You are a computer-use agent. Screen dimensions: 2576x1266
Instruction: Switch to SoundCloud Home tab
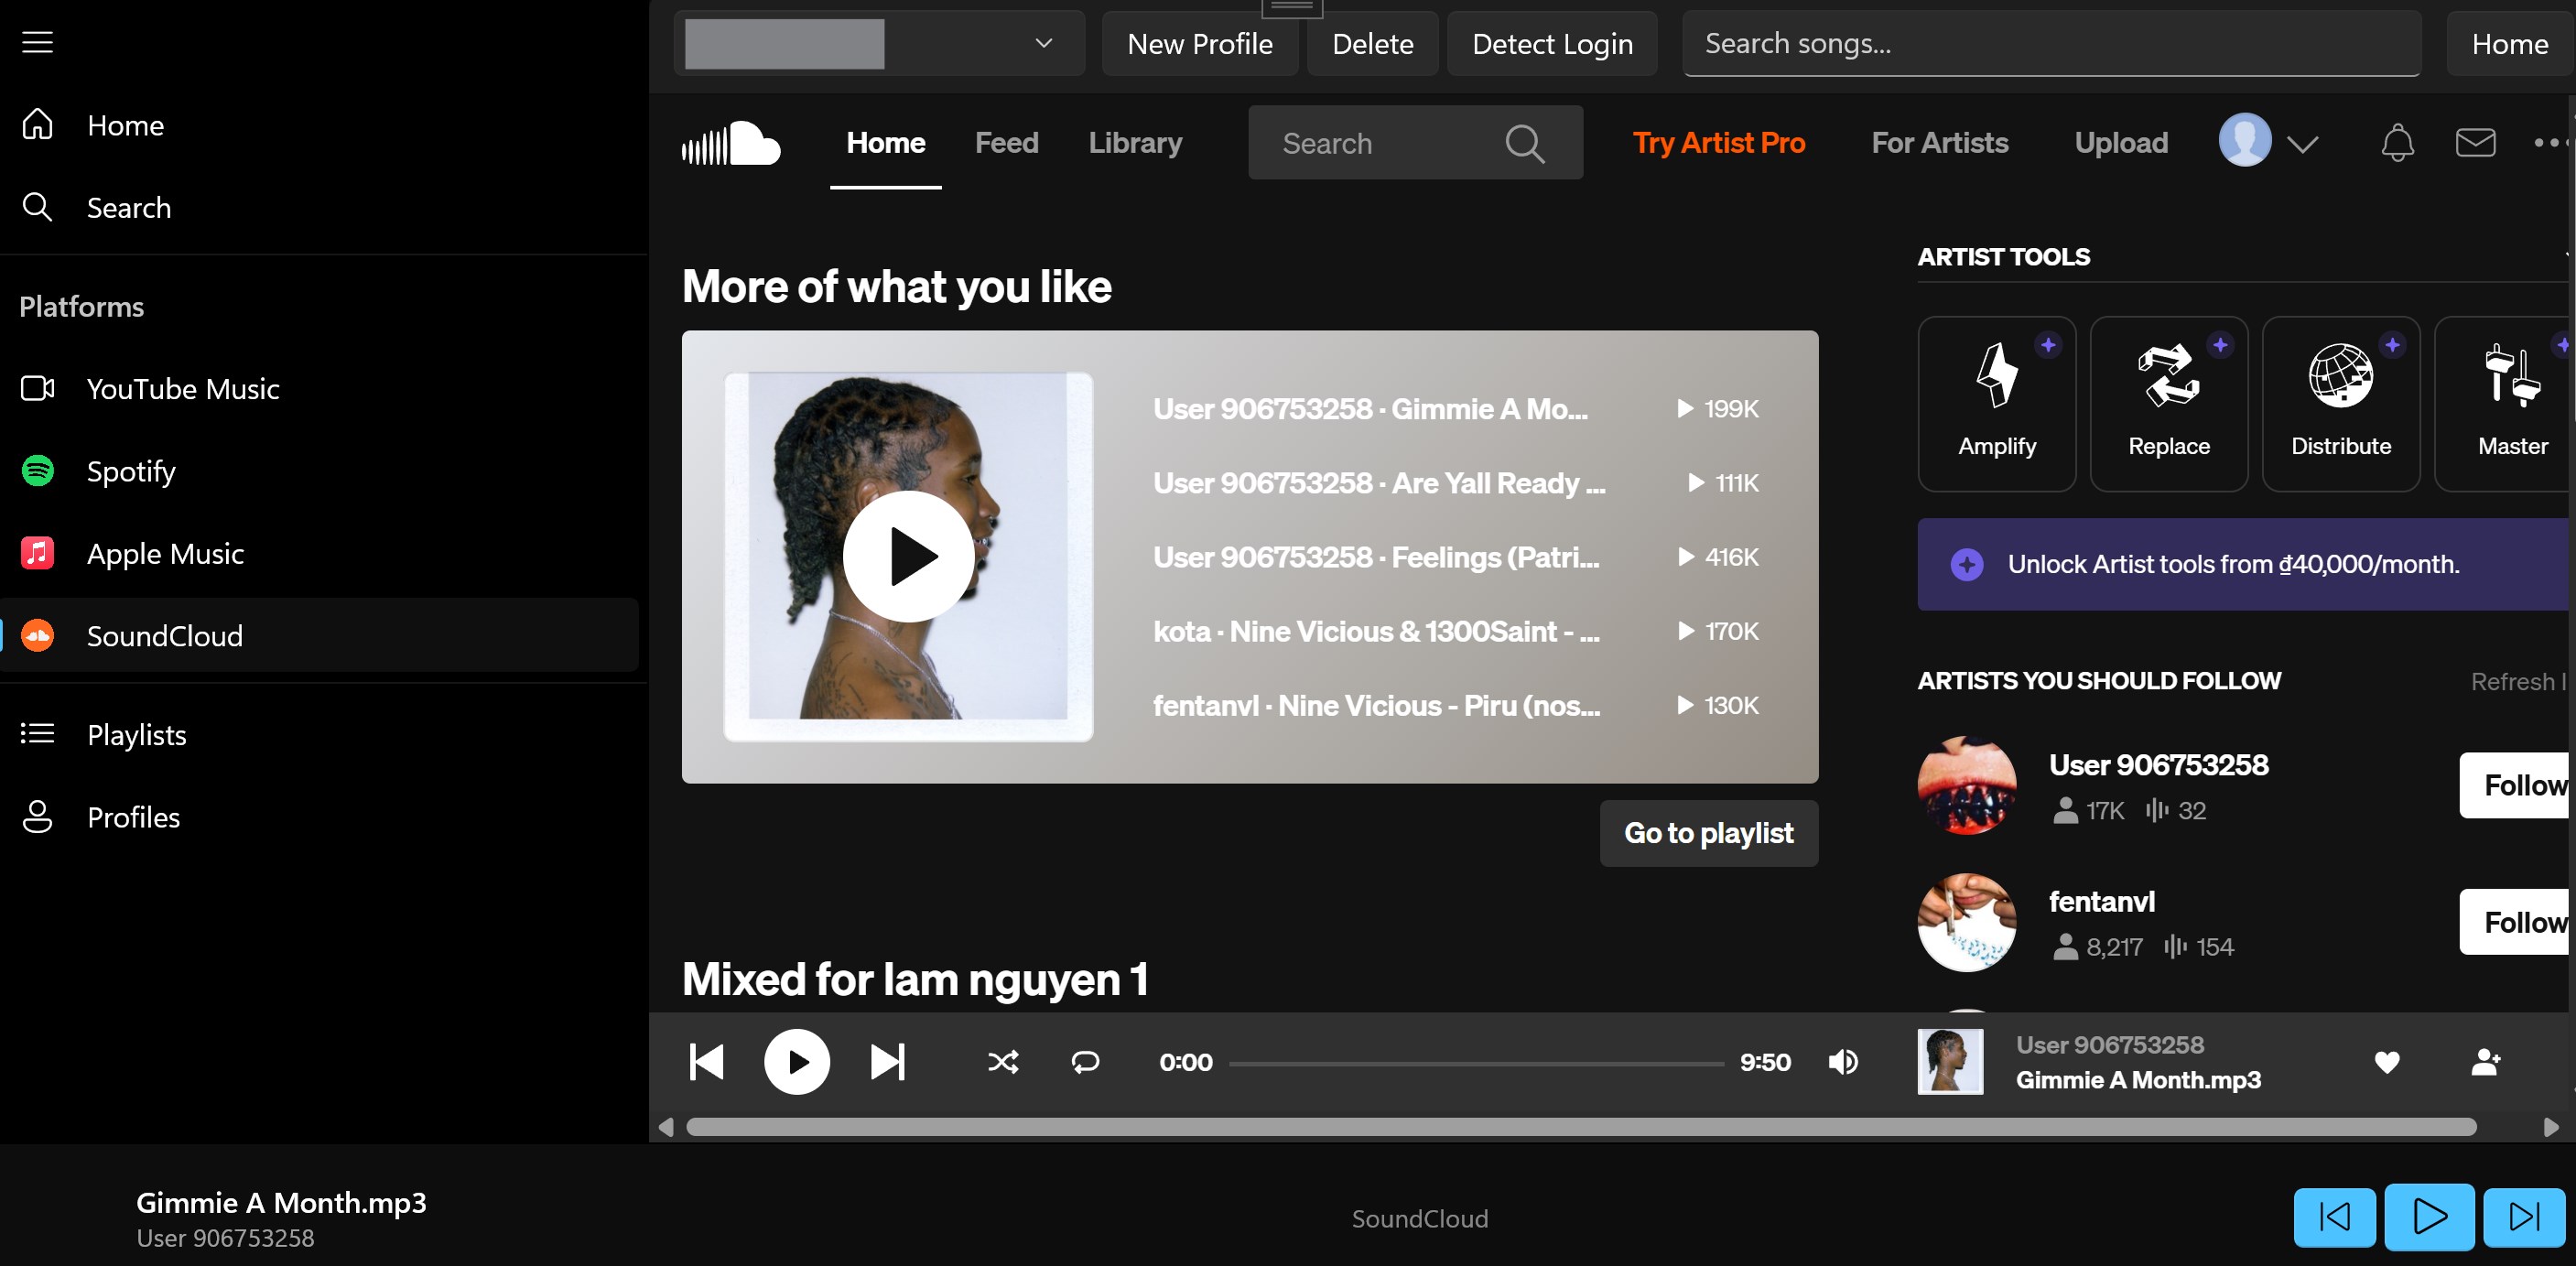coord(885,143)
